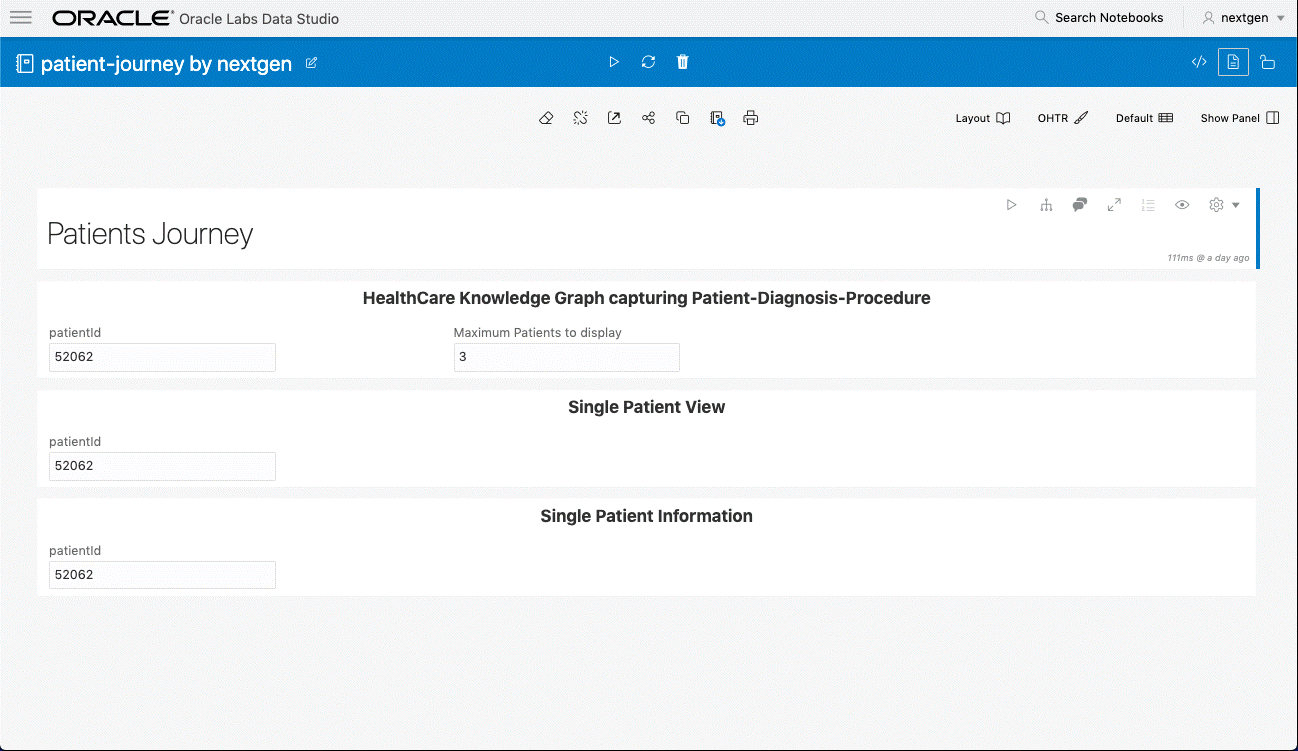This screenshot has width=1298, height=751.
Task: Click the Single Patient View title
Action: point(646,407)
